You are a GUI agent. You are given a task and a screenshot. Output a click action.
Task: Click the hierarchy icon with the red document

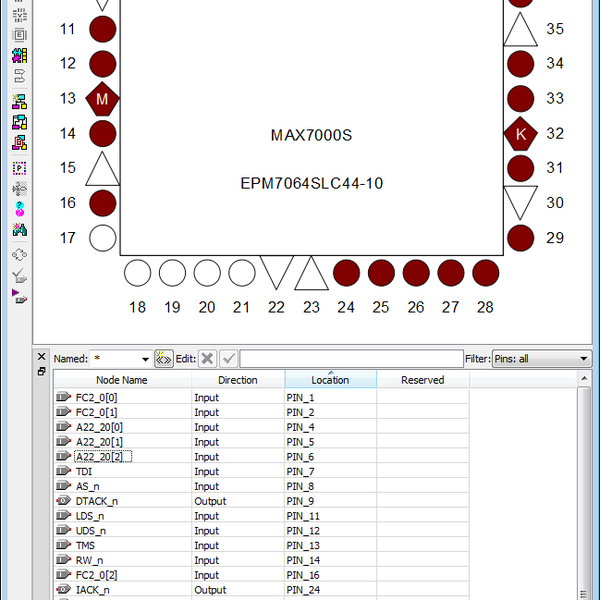20,143
